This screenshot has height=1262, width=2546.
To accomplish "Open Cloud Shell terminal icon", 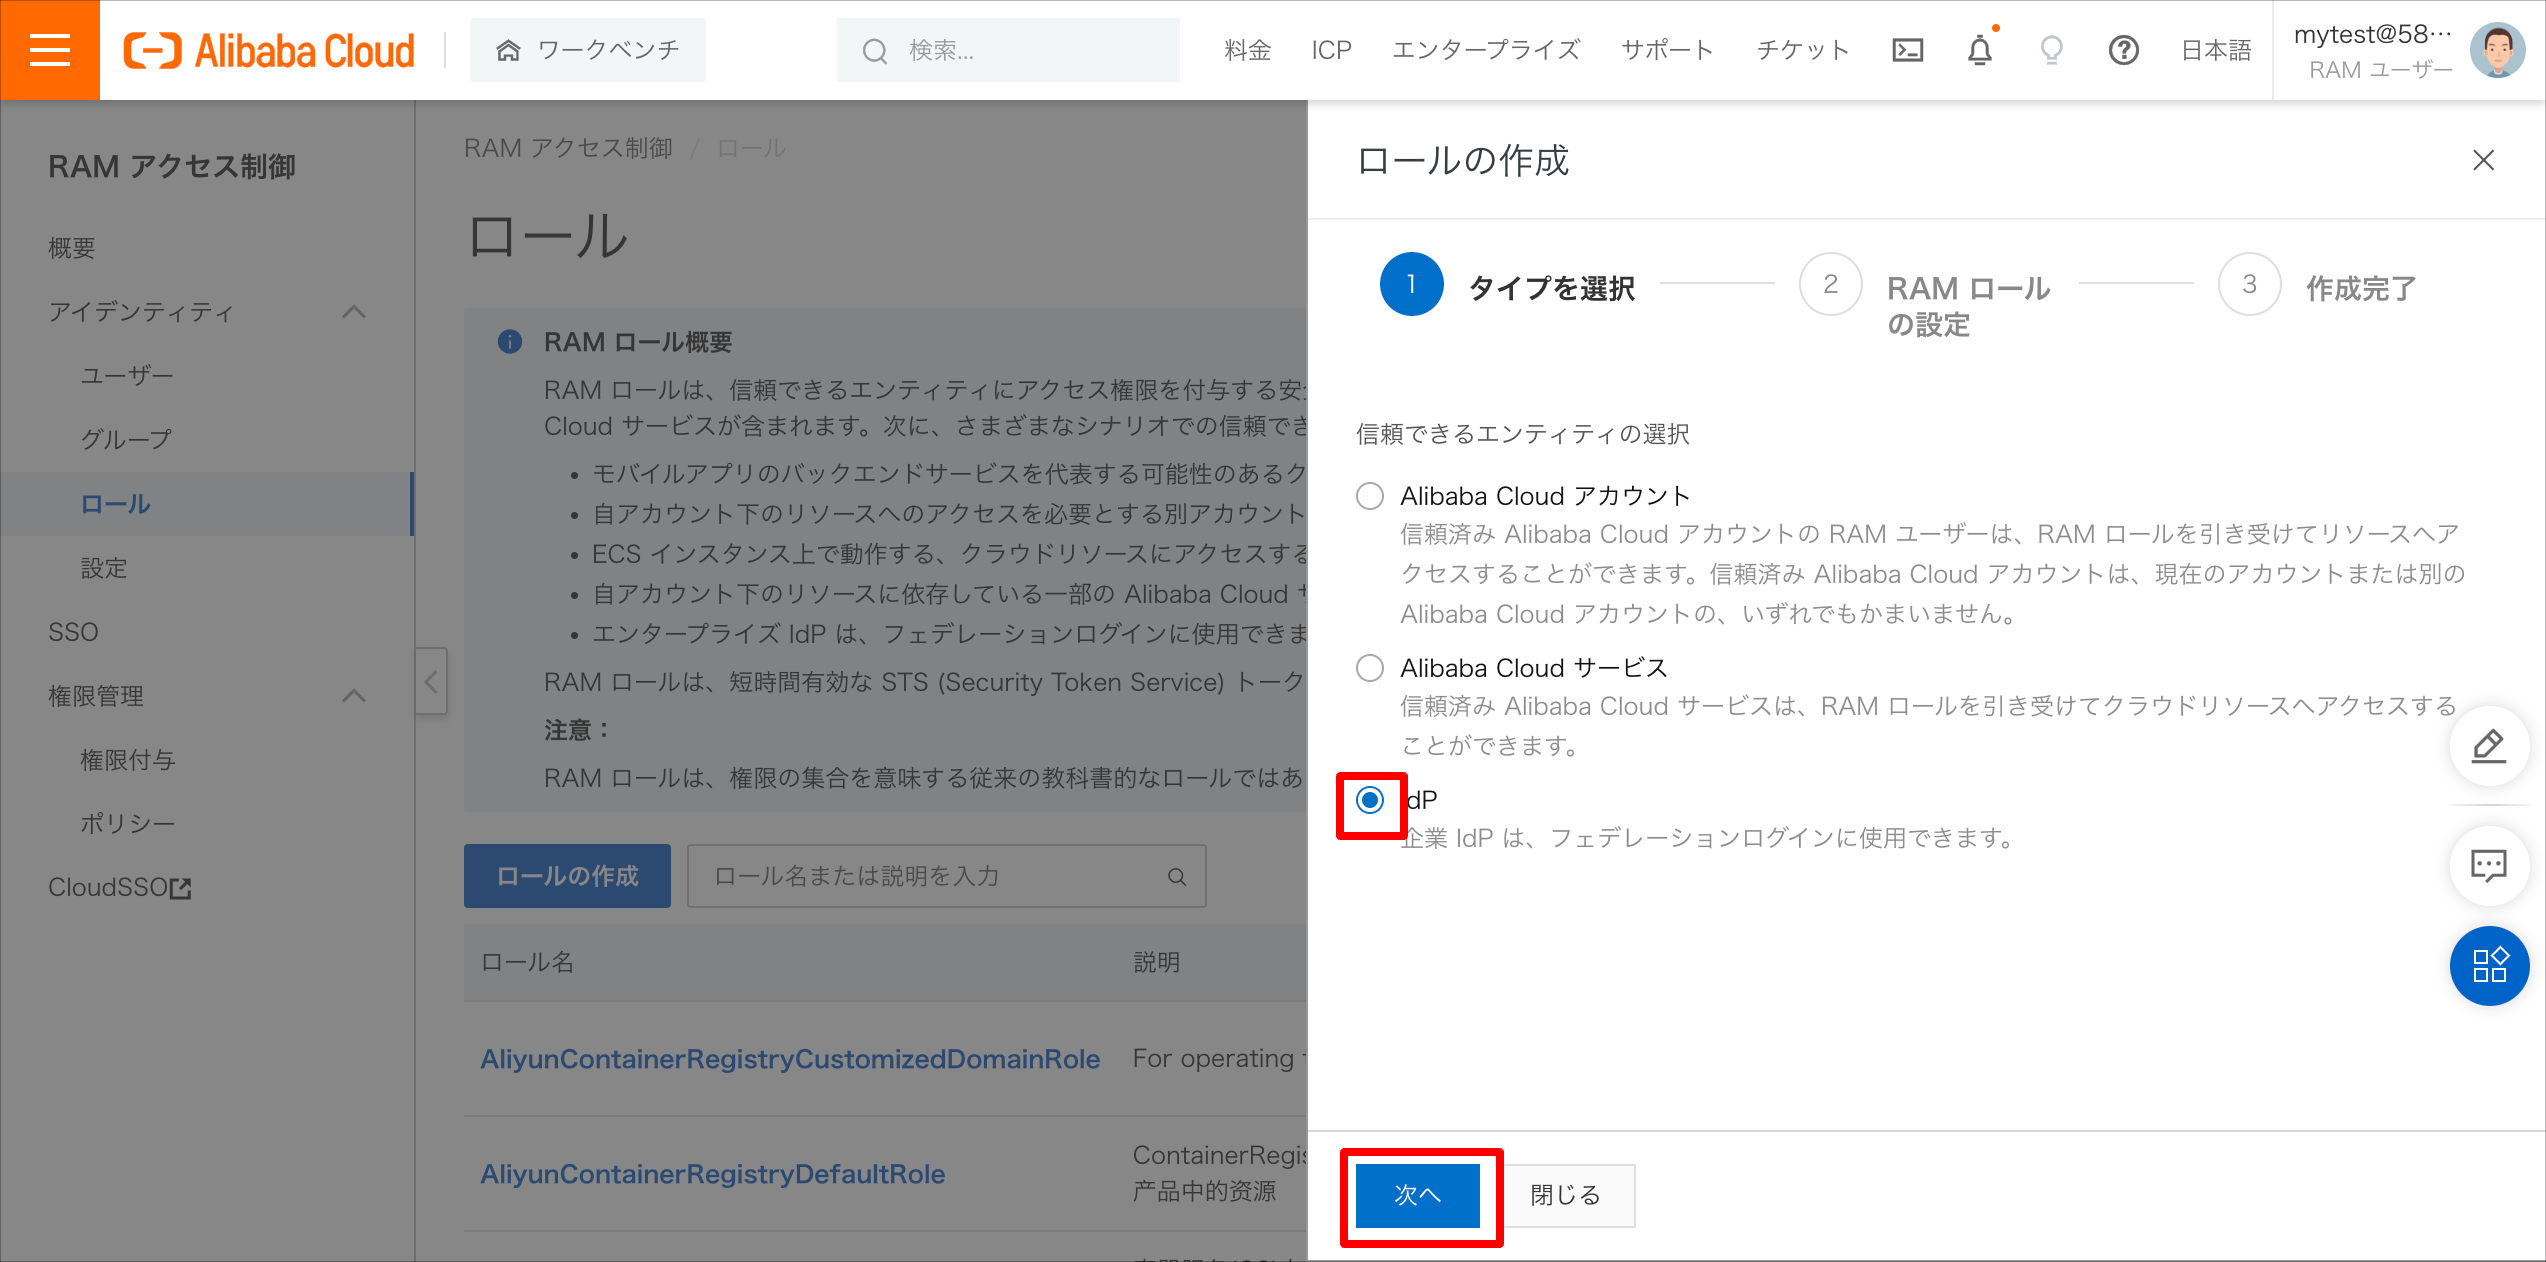I will tap(1907, 50).
